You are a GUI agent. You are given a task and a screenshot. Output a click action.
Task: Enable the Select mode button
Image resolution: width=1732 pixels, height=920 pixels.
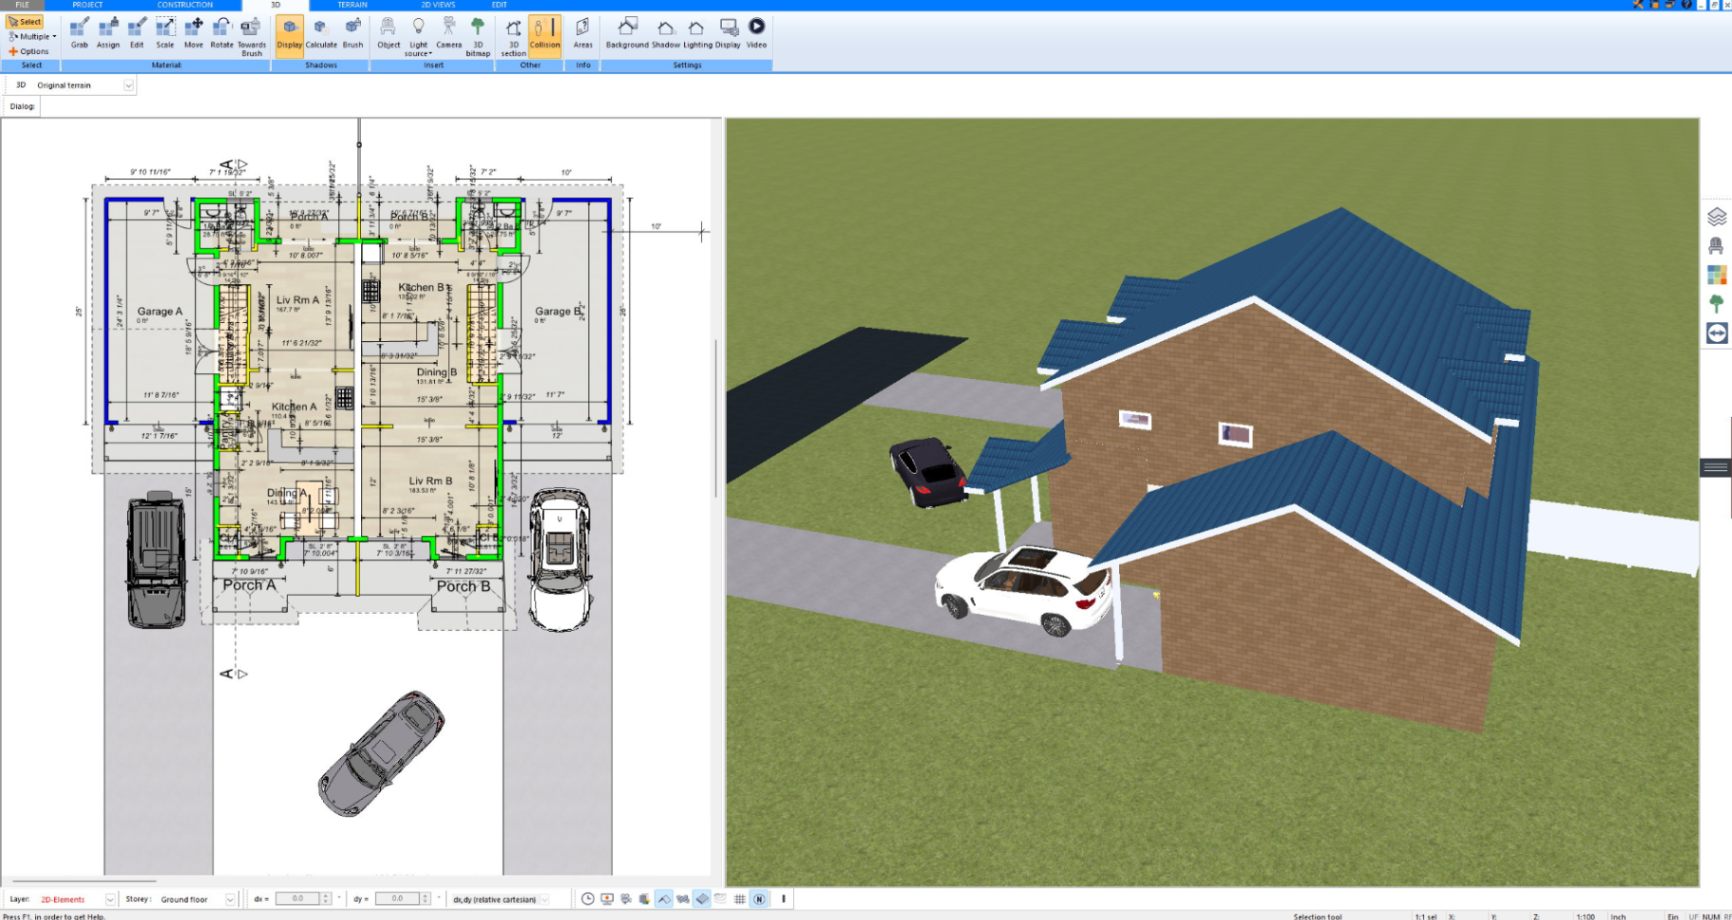pos(25,21)
